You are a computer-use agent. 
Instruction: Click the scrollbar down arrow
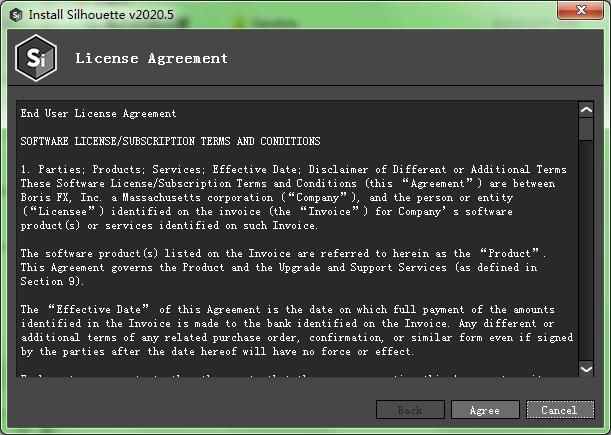coord(586,369)
